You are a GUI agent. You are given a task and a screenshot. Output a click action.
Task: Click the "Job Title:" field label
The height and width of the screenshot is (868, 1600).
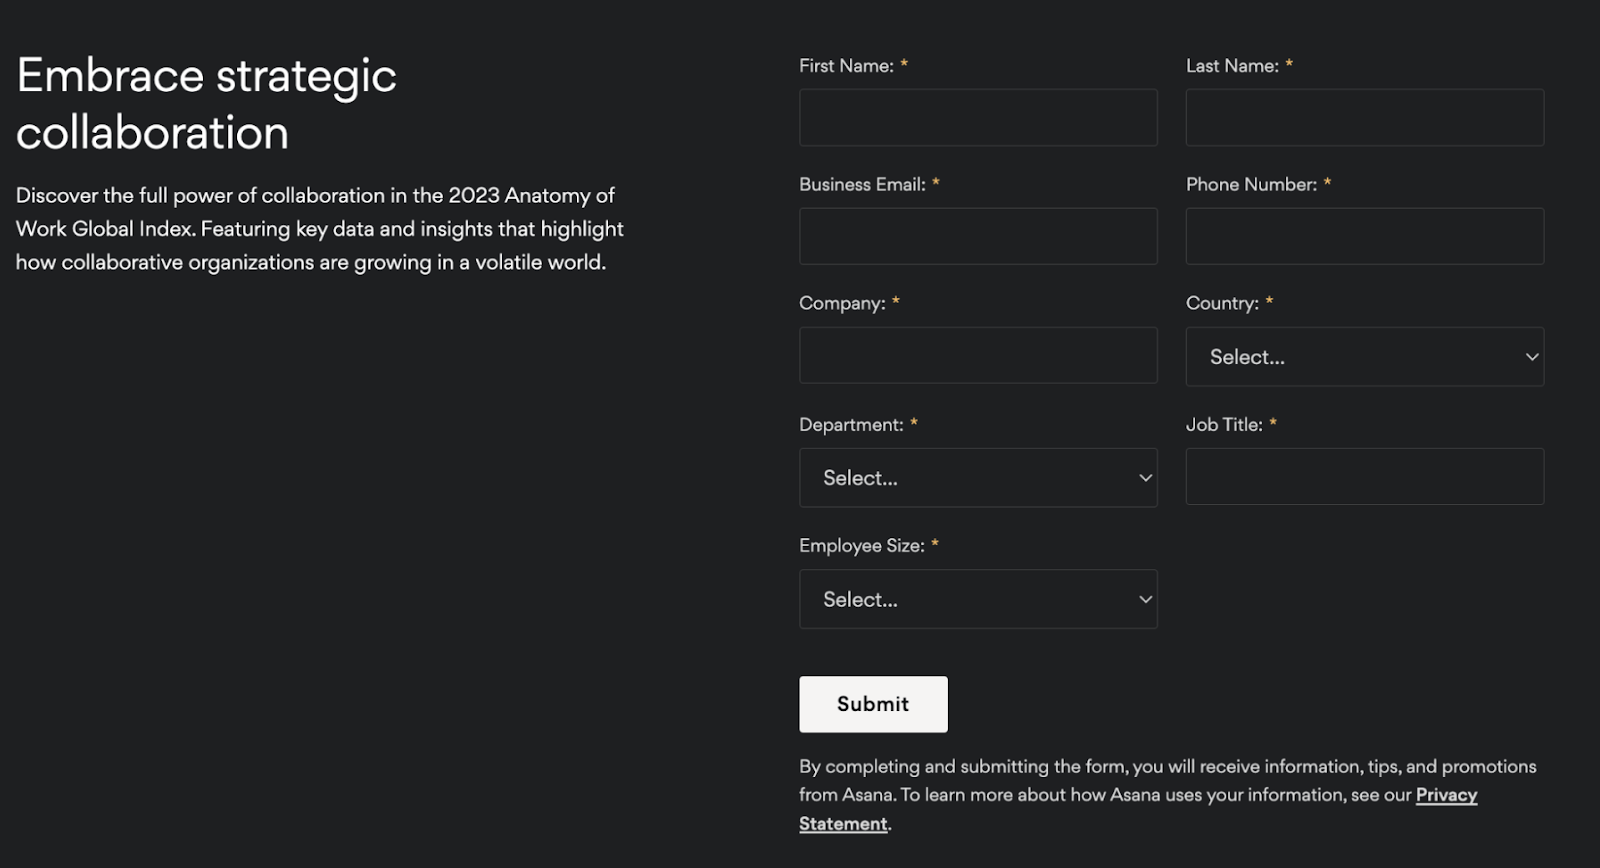[1224, 425]
